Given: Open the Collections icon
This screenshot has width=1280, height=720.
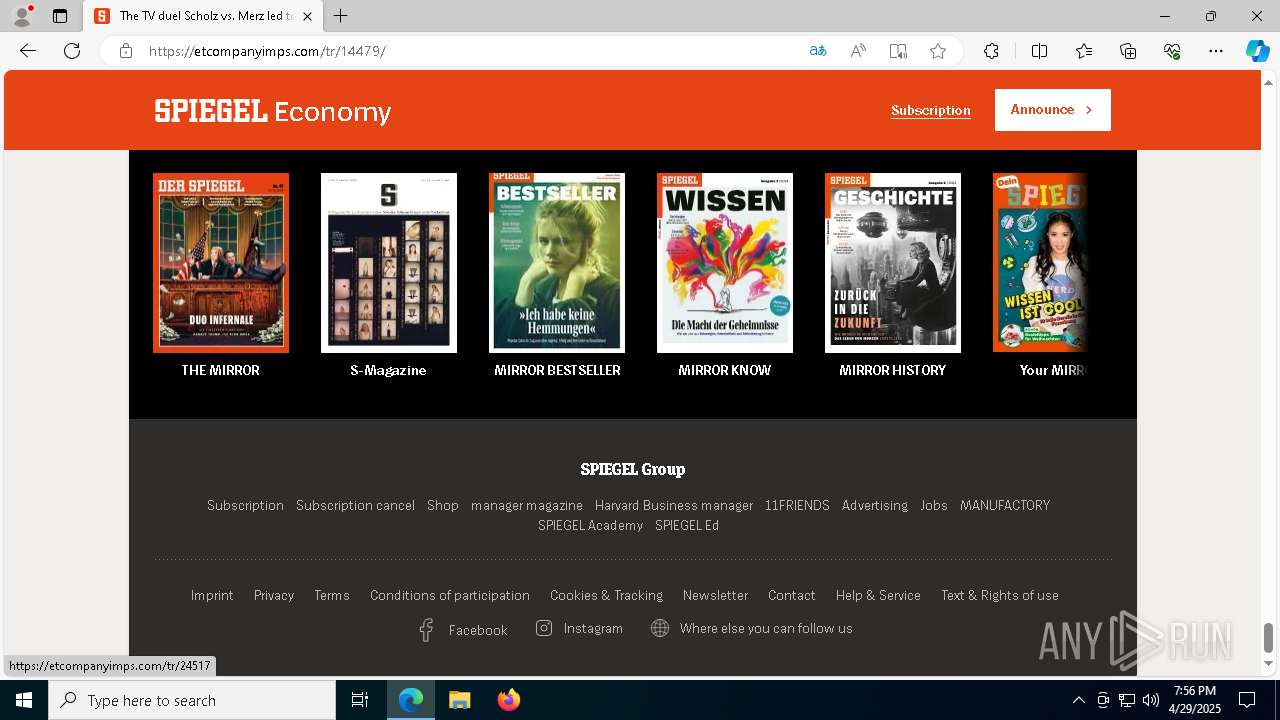Looking at the screenshot, I should [x=1128, y=51].
